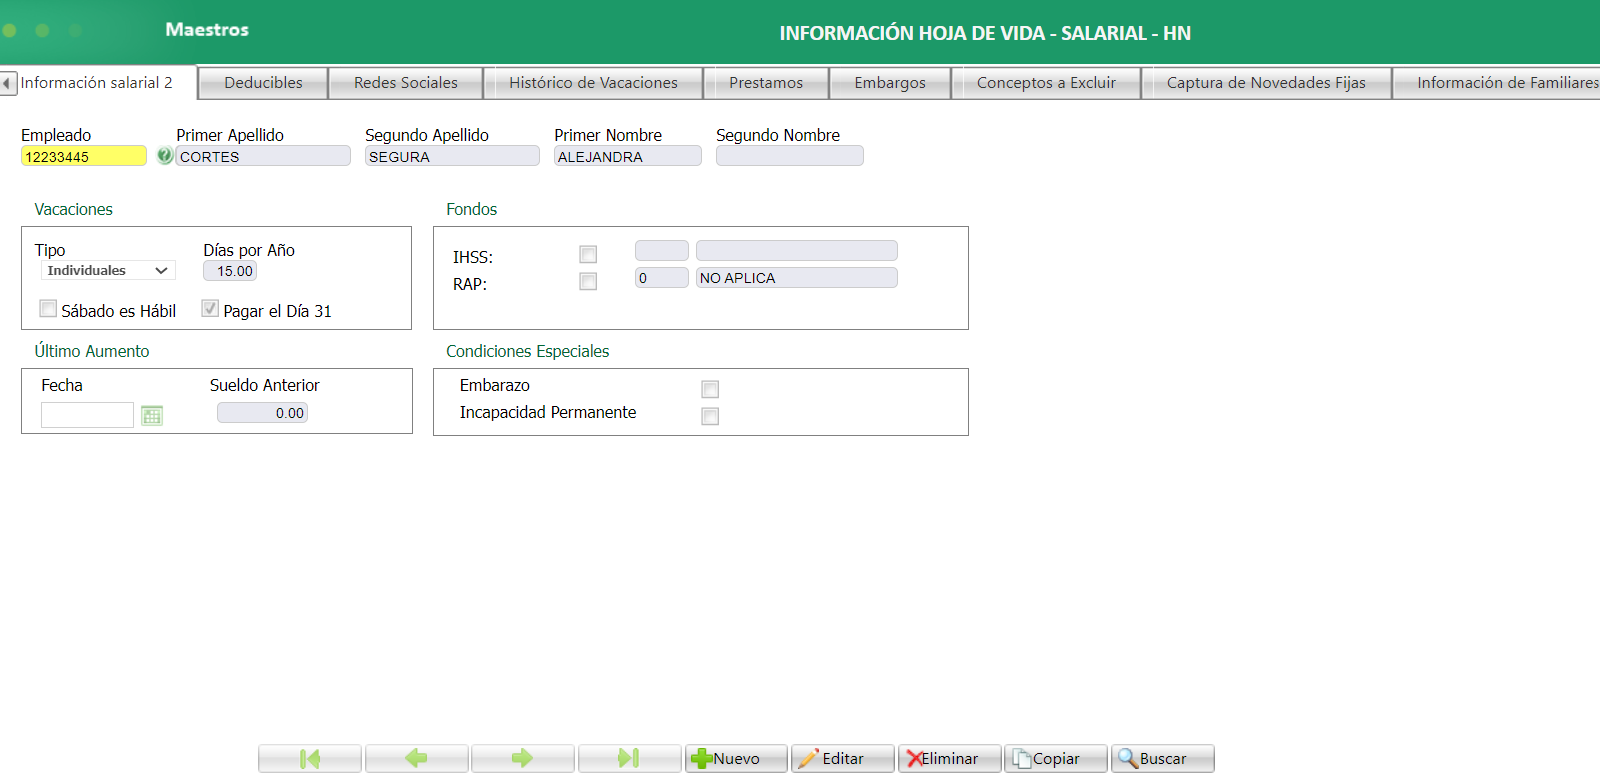Image resolution: width=1600 pixels, height=775 pixels.
Task: Open the Redes Sociales tab
Action: click(x=406, y=83)
